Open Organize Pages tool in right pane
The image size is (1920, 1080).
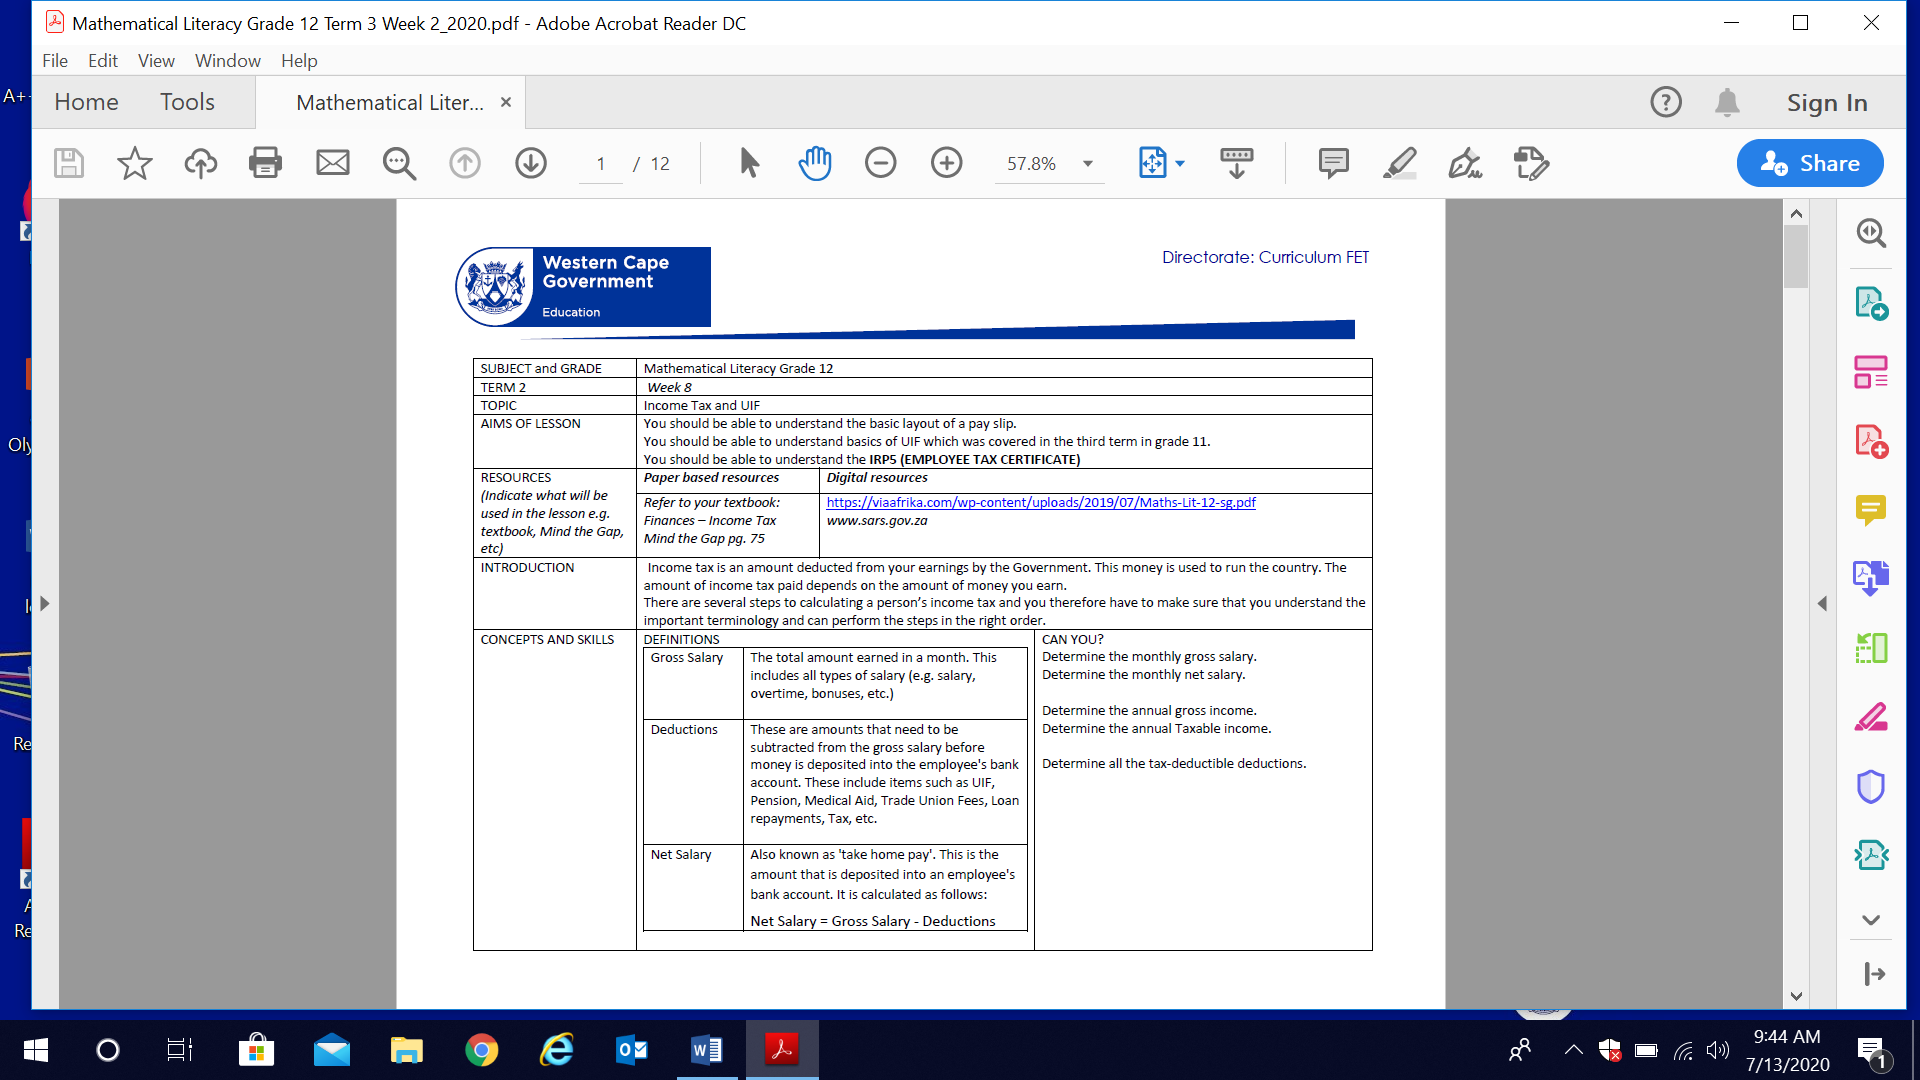(1871, 372)
